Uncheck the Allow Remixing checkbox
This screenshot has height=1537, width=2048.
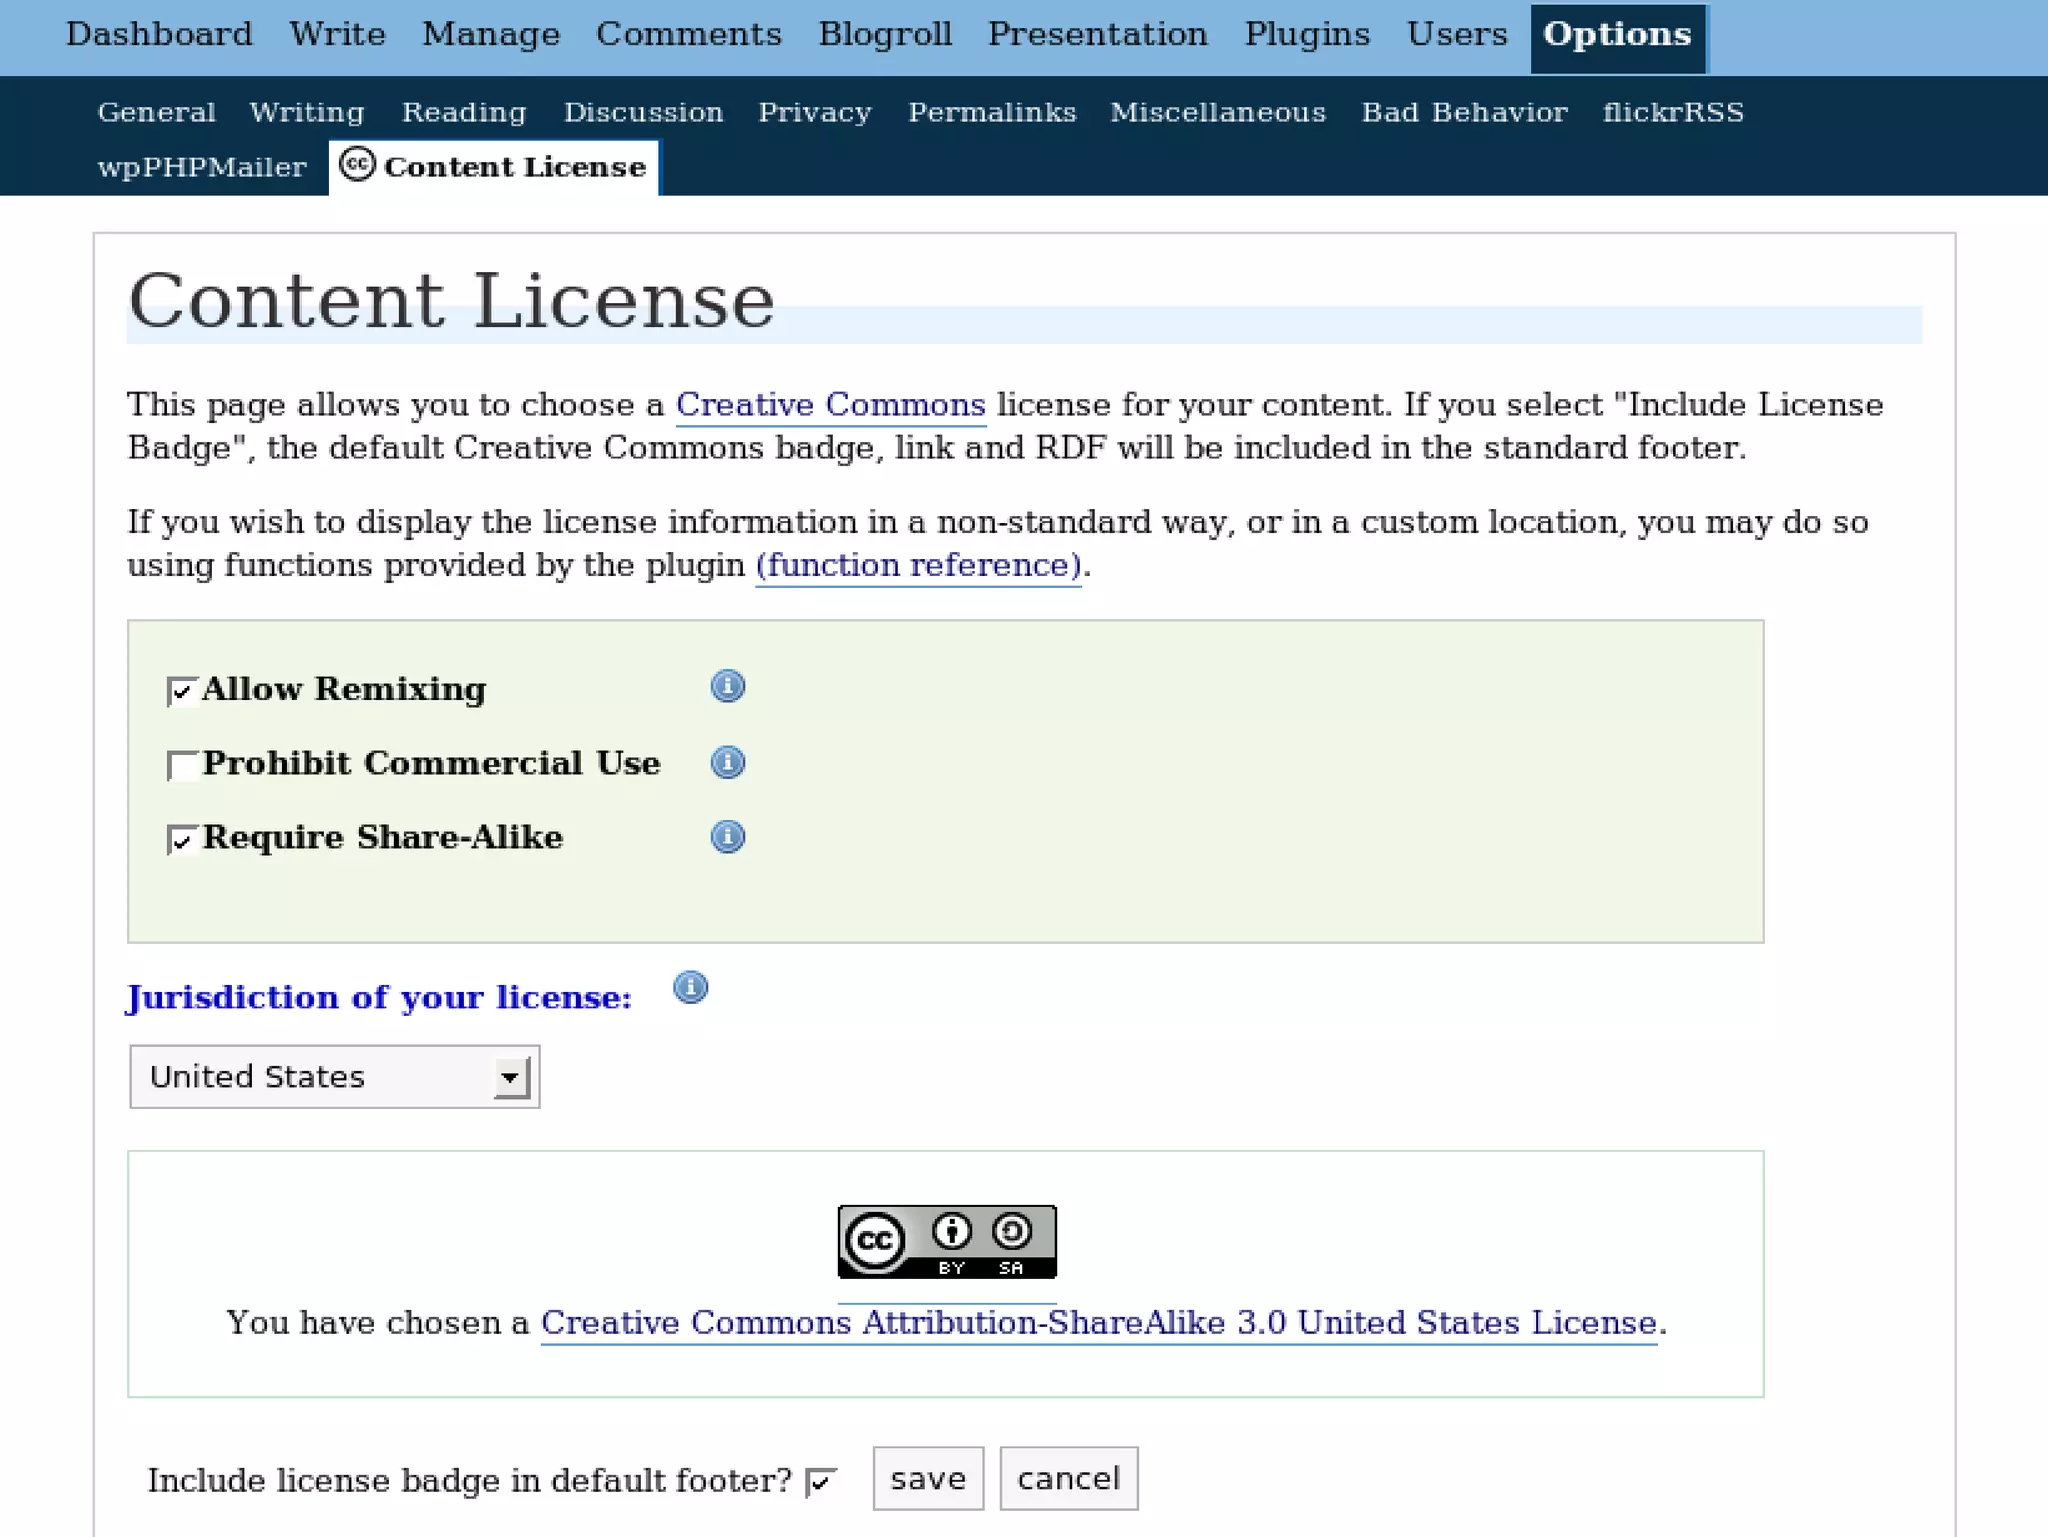(182, 691)
